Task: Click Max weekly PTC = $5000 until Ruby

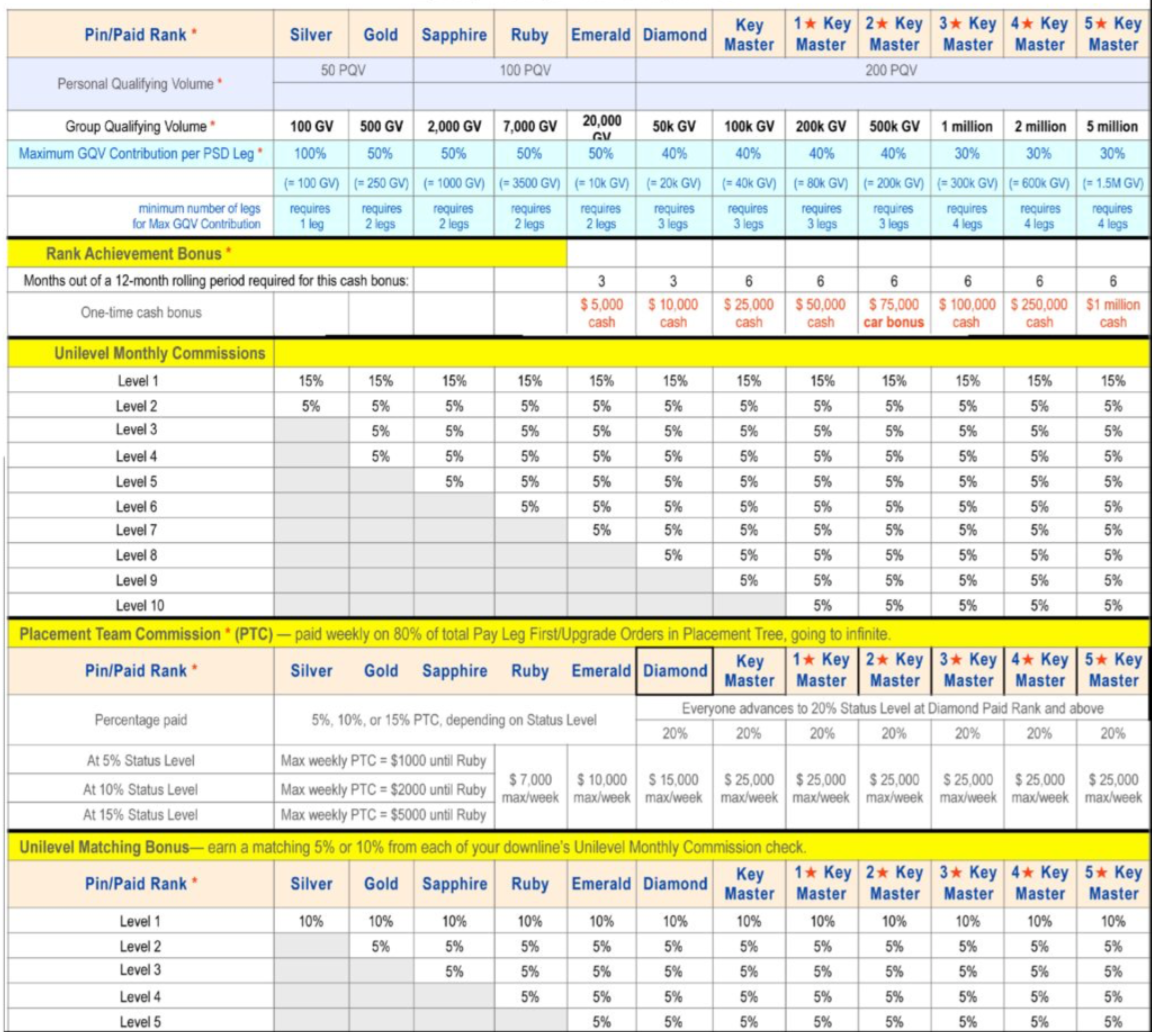Action: [384, 815]
